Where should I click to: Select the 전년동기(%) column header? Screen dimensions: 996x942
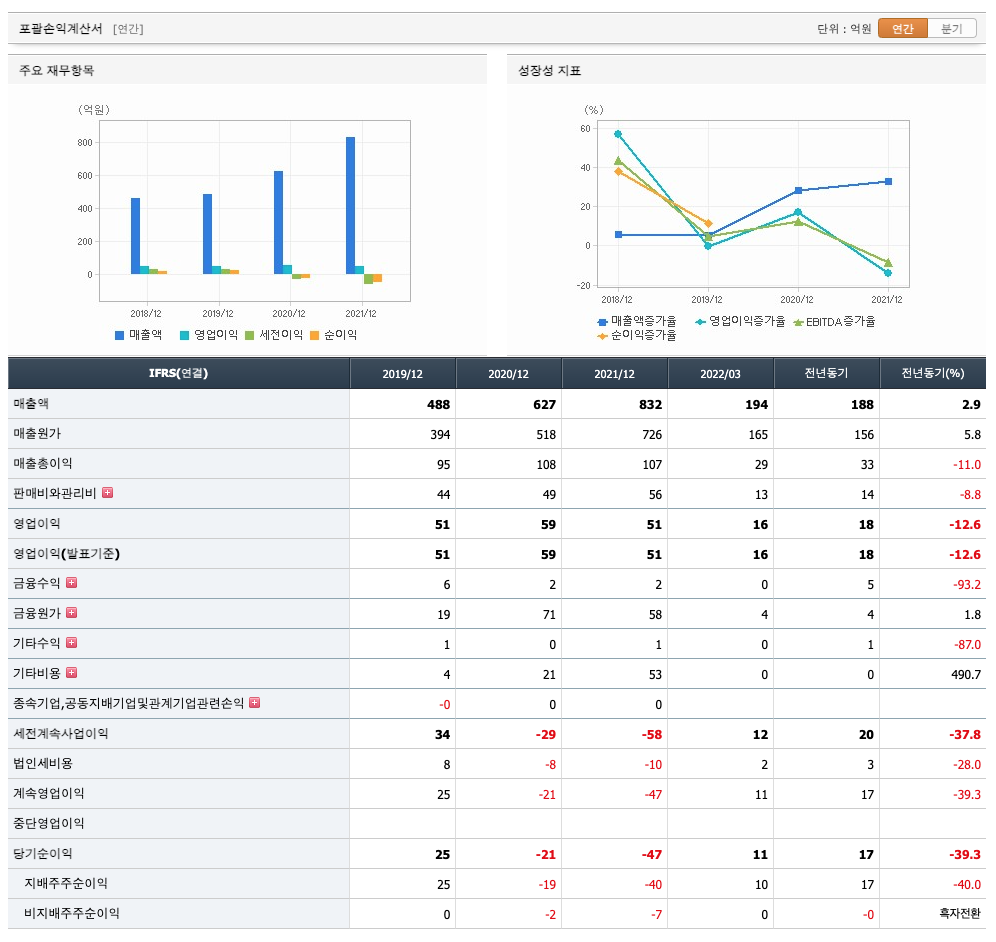tap(933, 373)
